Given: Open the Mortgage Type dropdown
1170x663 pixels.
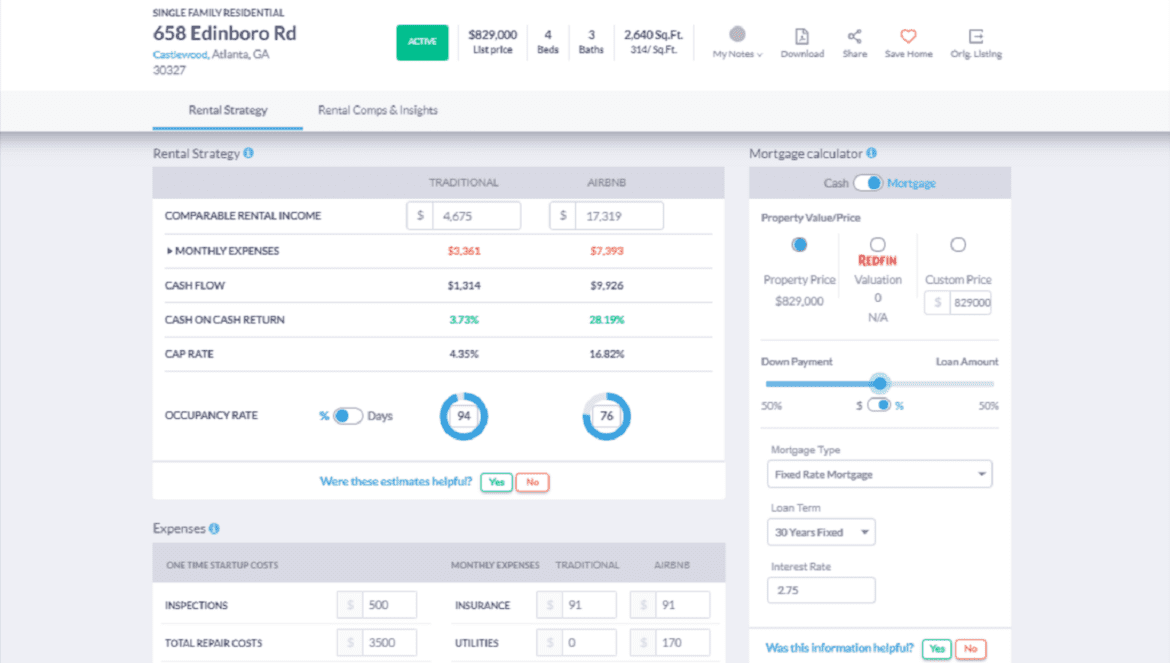Looking at the screenshot, I should (x=878, y=473).
